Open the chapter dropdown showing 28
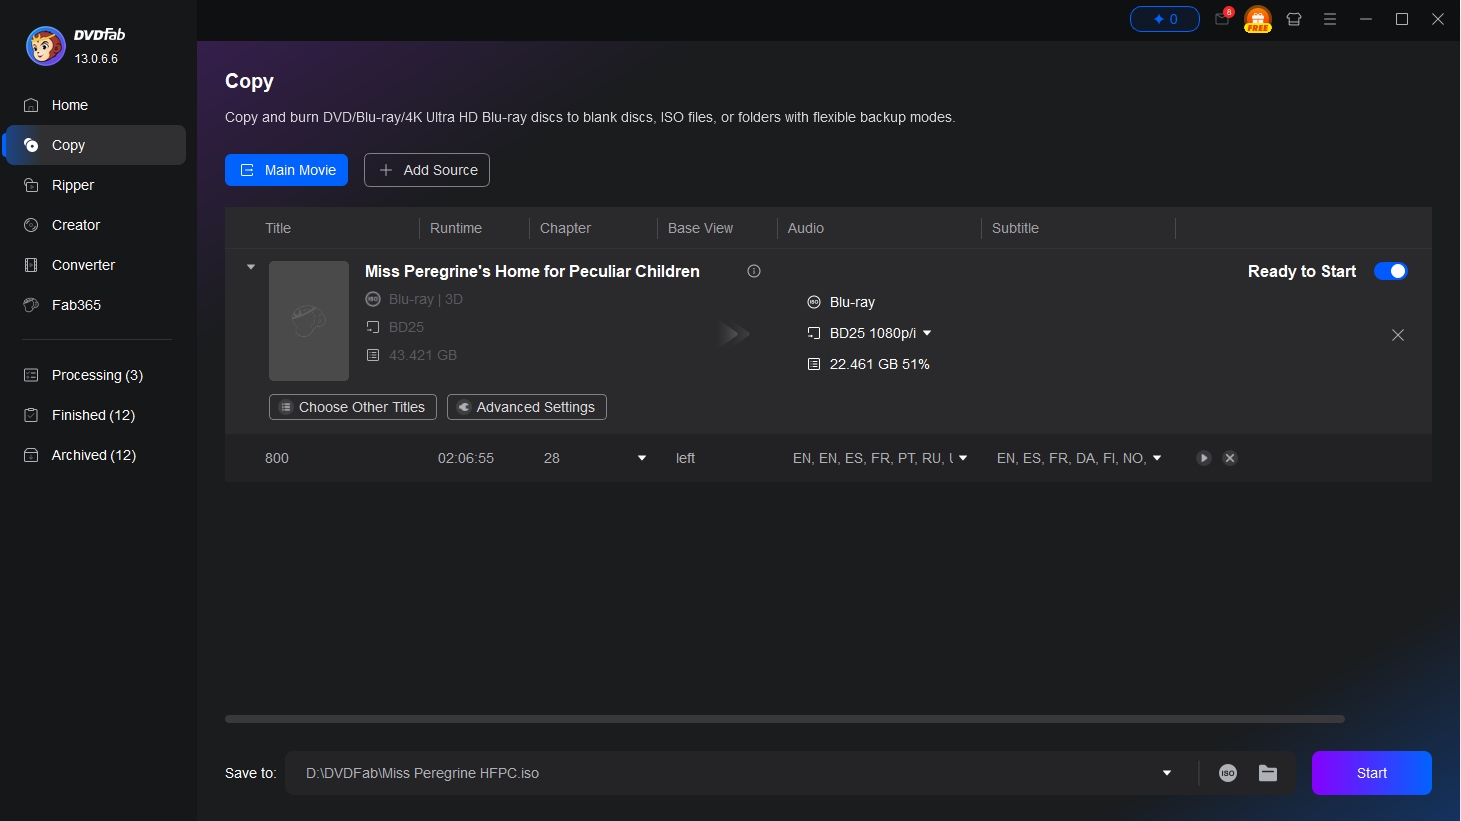Viewport: 1461px width, 821px height. point(642,458)
